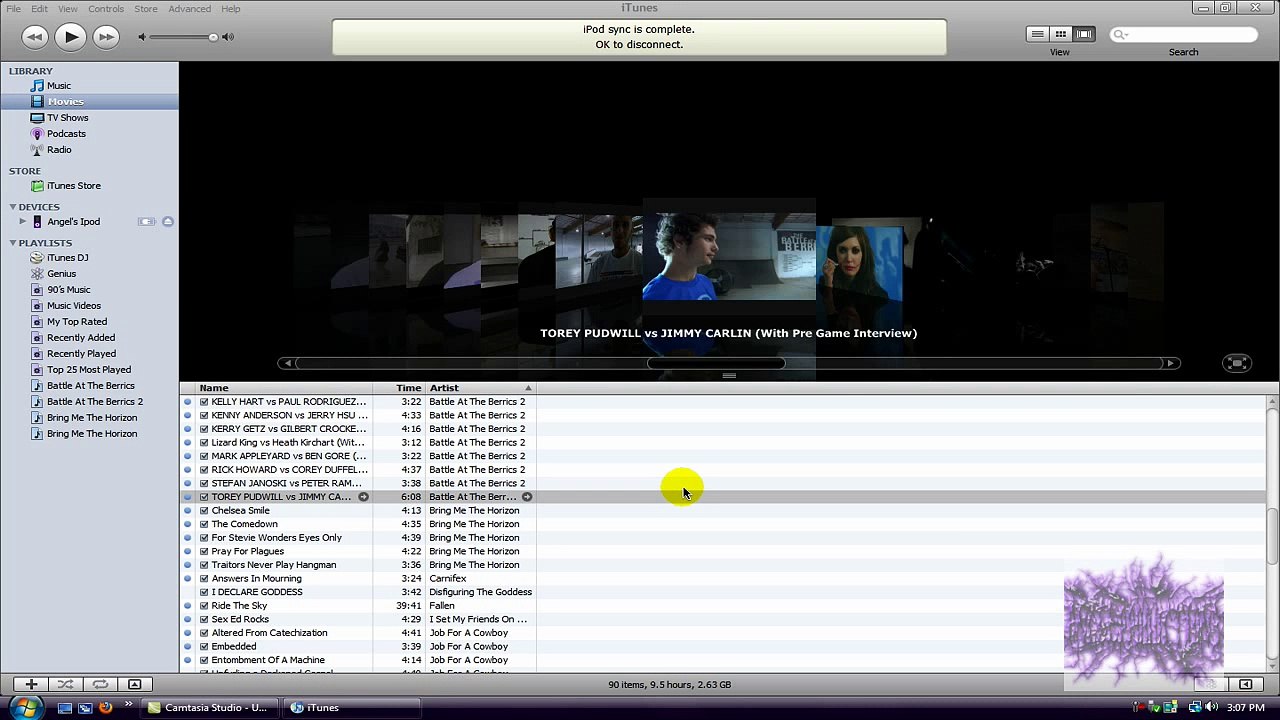This screenshot has width=1280, height=720.
Task: Click the battery icon beside Angel's Ipod
Action: click(x=146, y=222)
